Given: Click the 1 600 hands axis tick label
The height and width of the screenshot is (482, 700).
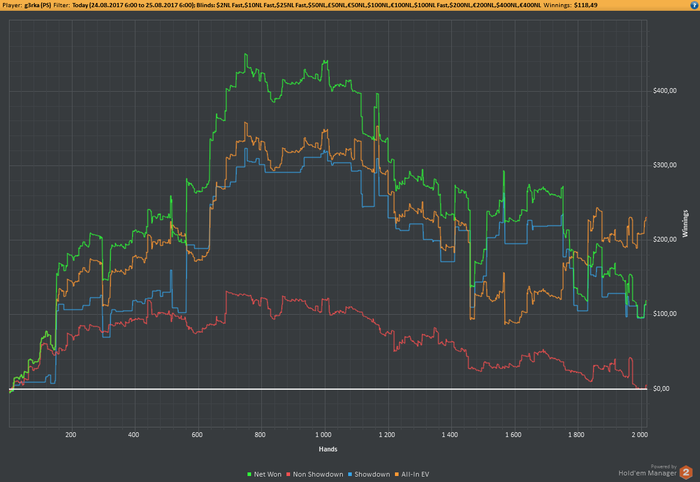Looking at the screenshot, I should (x=513, y=435).
